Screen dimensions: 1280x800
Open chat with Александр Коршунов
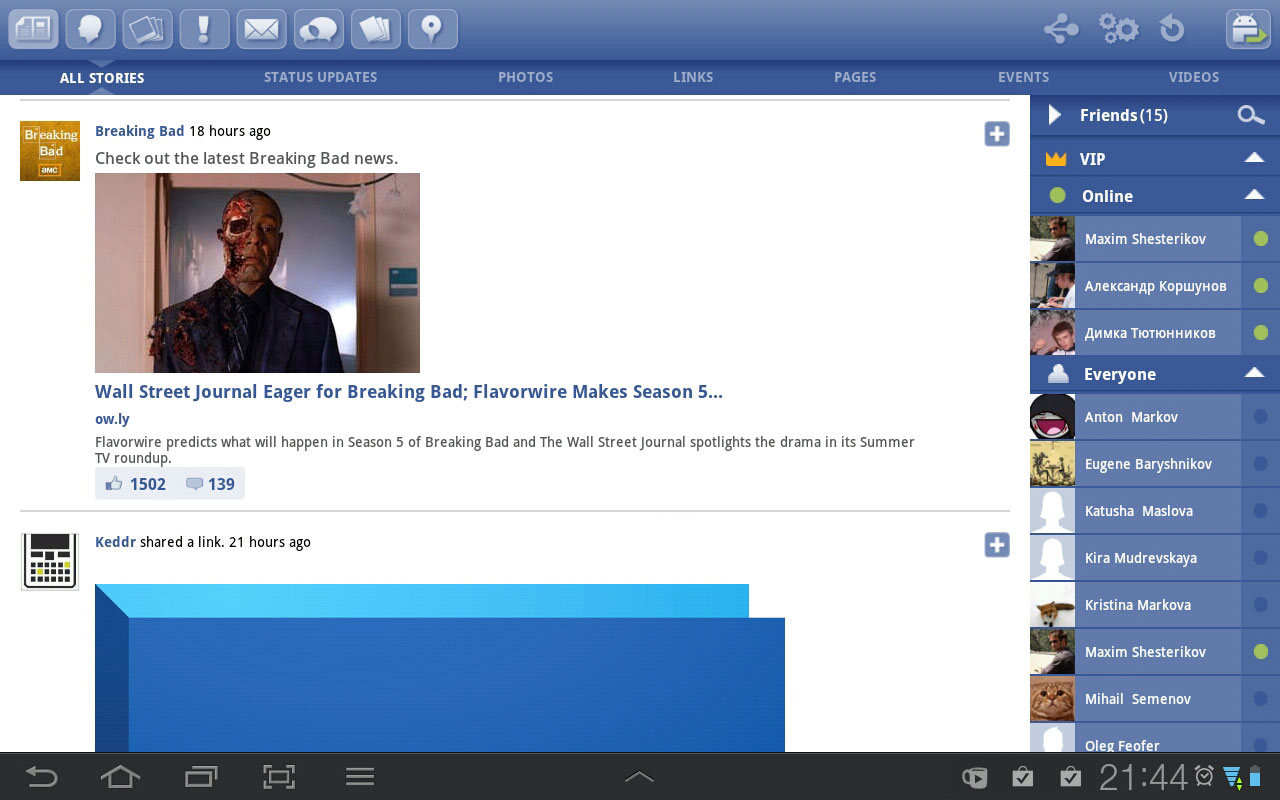tap(1155, 286)
